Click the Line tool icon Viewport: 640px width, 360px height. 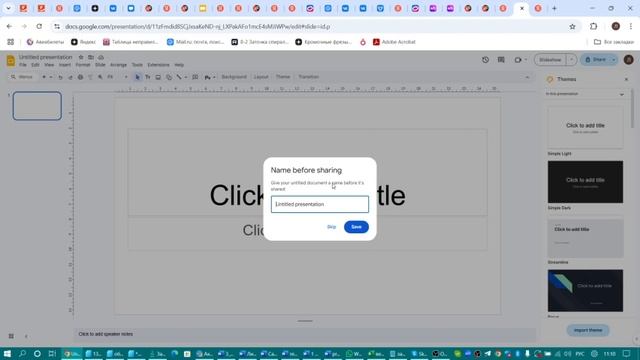[x=179, y=77]
